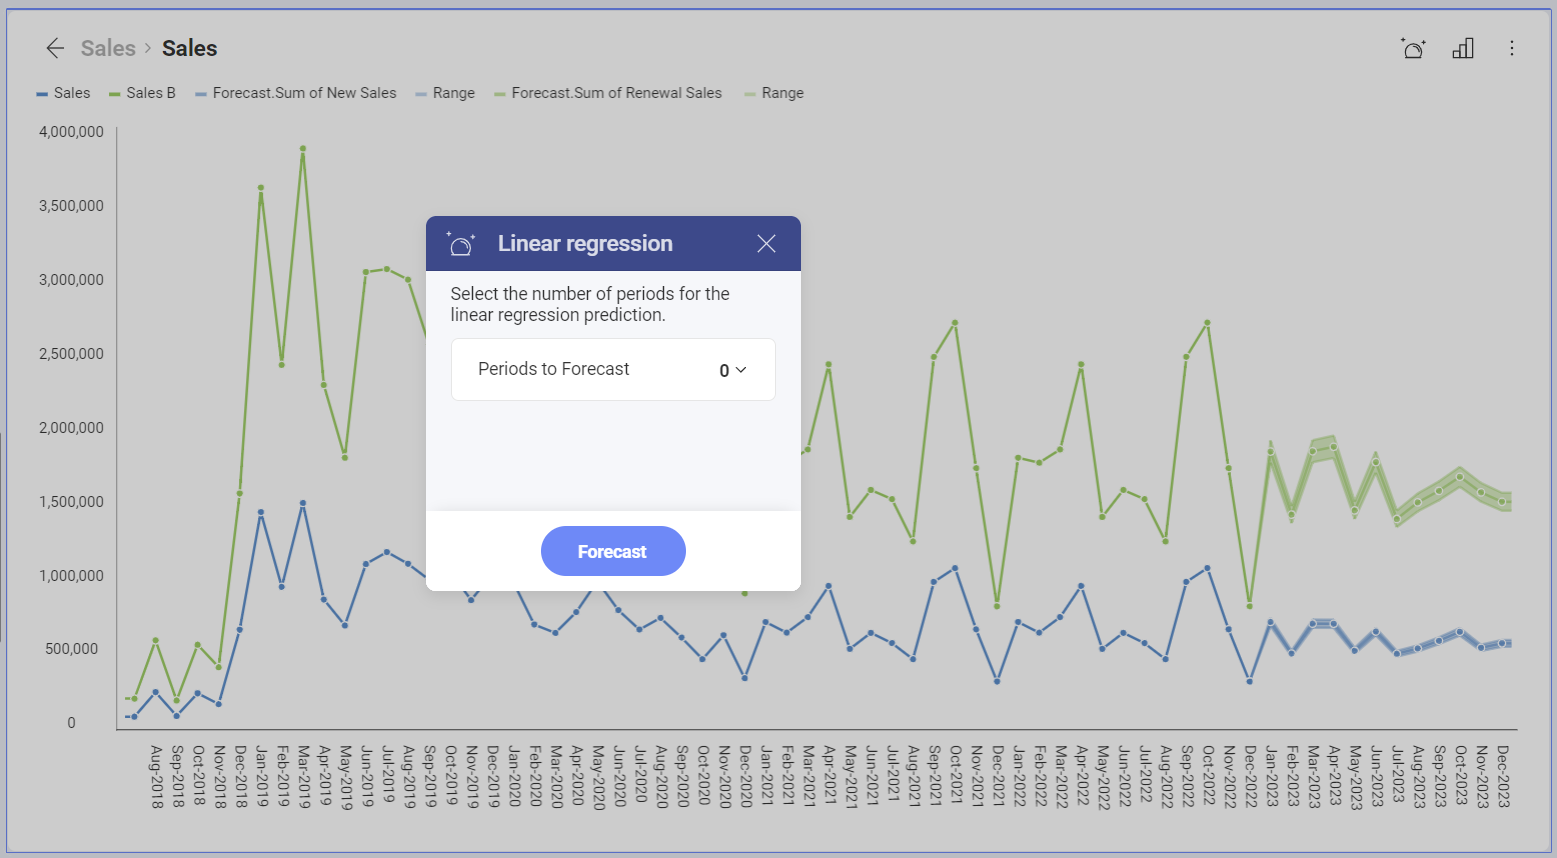The image size is (1557, 858).
Task: Open the vertical three-dot overflow menu
Action: tap(1511, 48)
